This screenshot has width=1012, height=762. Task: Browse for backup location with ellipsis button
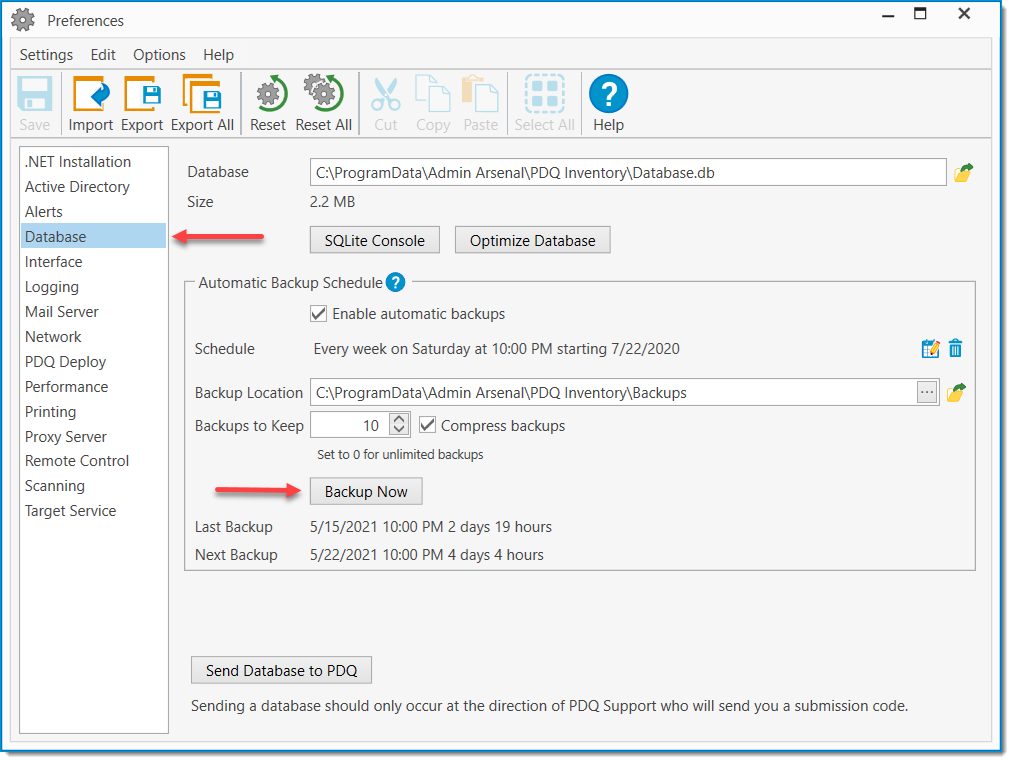click(x=927, y=392)
